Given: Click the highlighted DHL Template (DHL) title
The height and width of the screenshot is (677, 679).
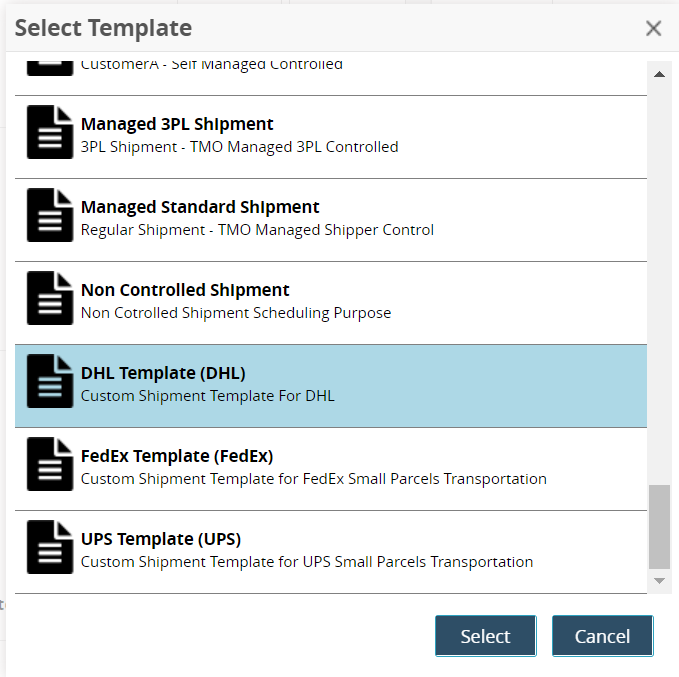Looking at the screenshot, I should coord(163,373).
